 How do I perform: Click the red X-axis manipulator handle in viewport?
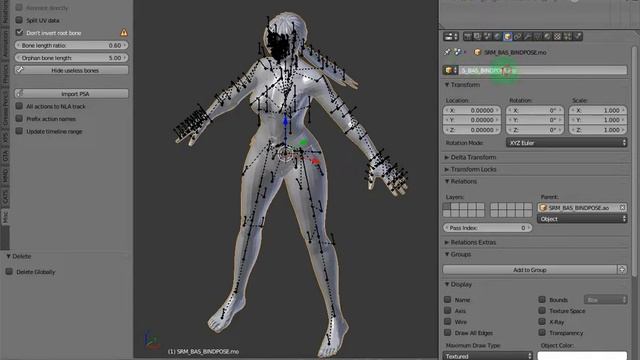coord(315,162)
